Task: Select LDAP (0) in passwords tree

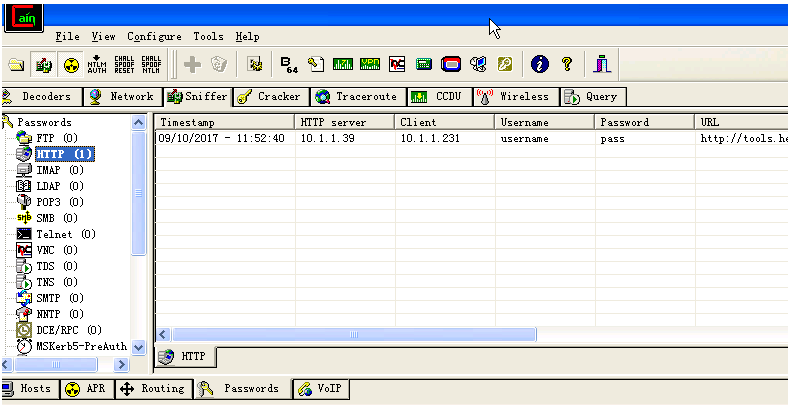Action: pyautogui.click(x=60, y=186)
